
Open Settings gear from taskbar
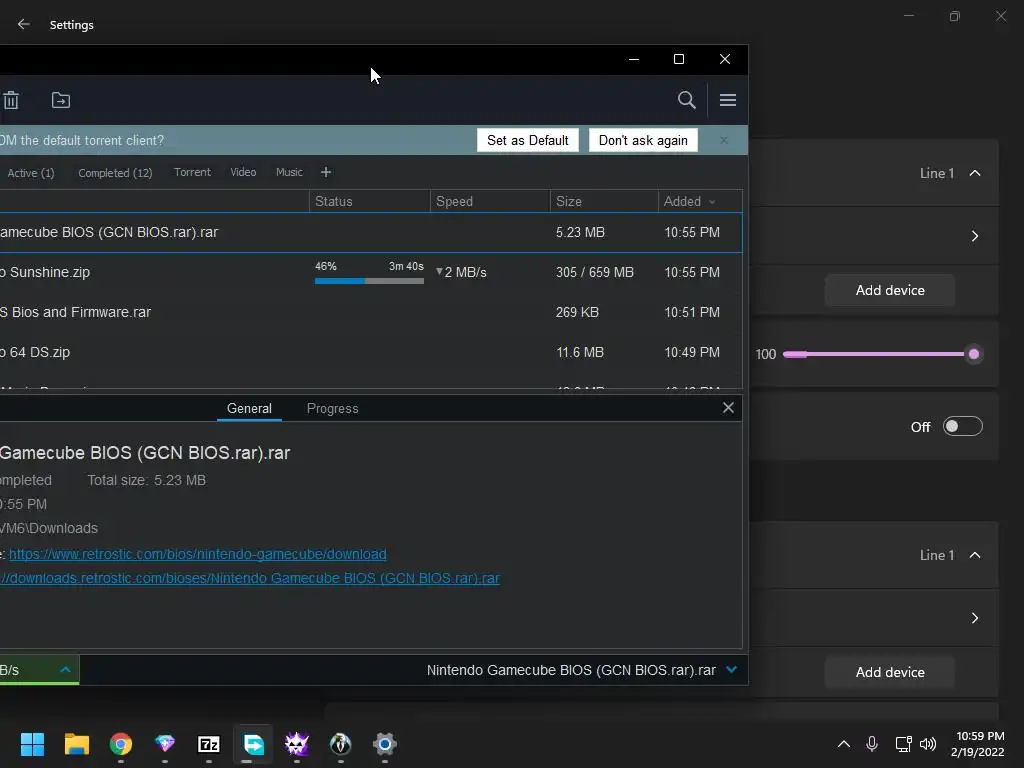tap(385, 744)
